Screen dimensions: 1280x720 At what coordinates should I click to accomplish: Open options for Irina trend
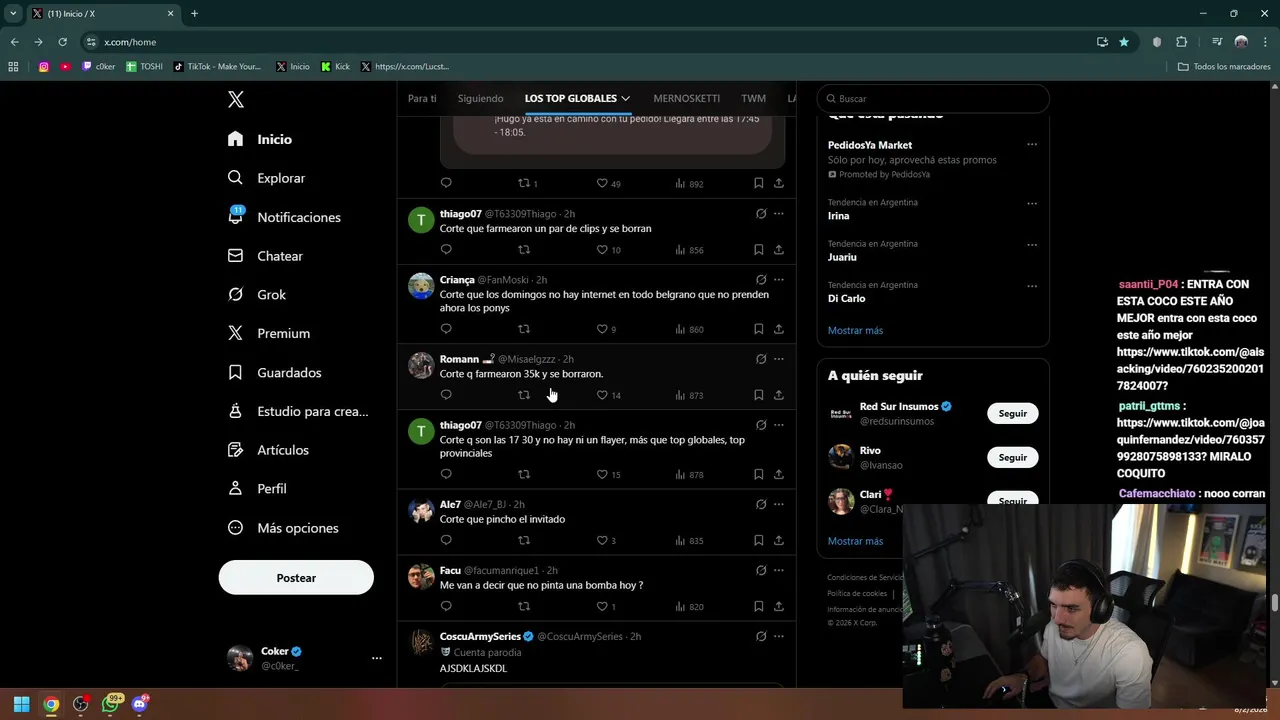(x=1032, y=203)
